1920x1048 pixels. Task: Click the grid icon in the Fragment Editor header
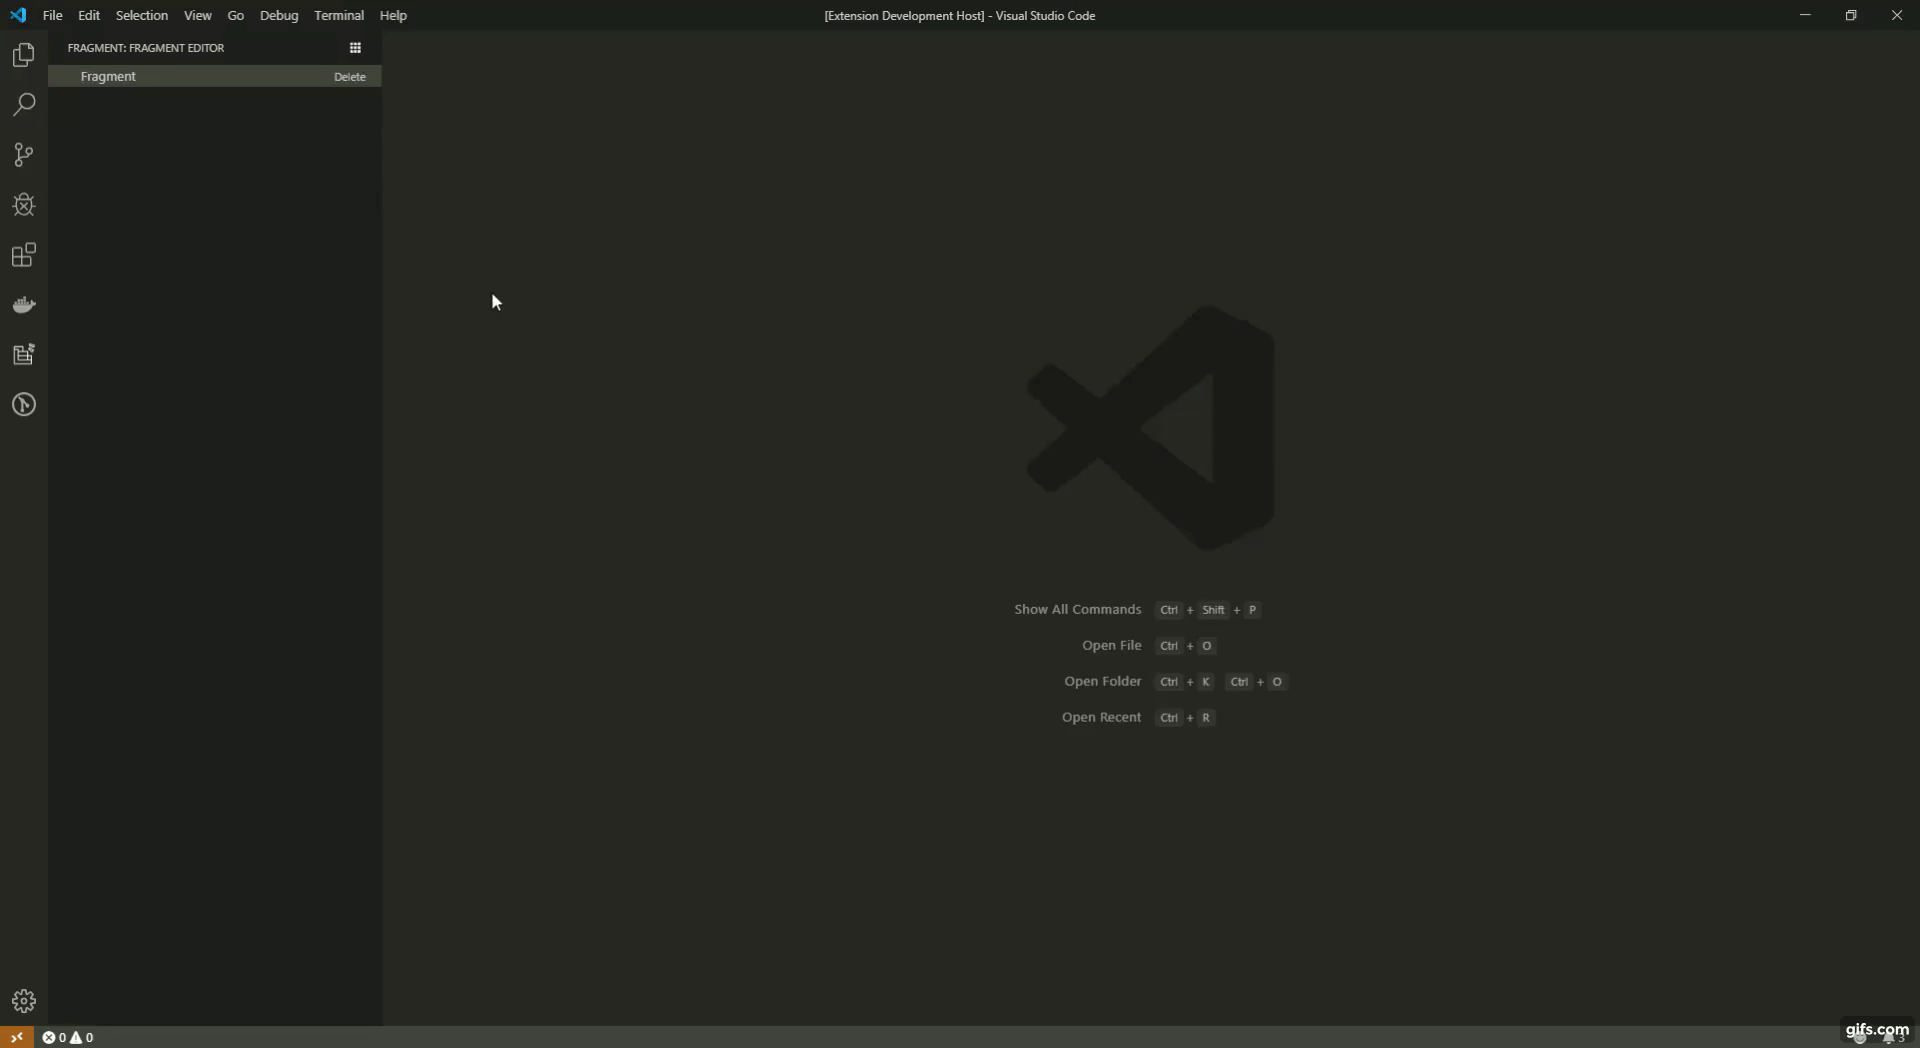355,48
